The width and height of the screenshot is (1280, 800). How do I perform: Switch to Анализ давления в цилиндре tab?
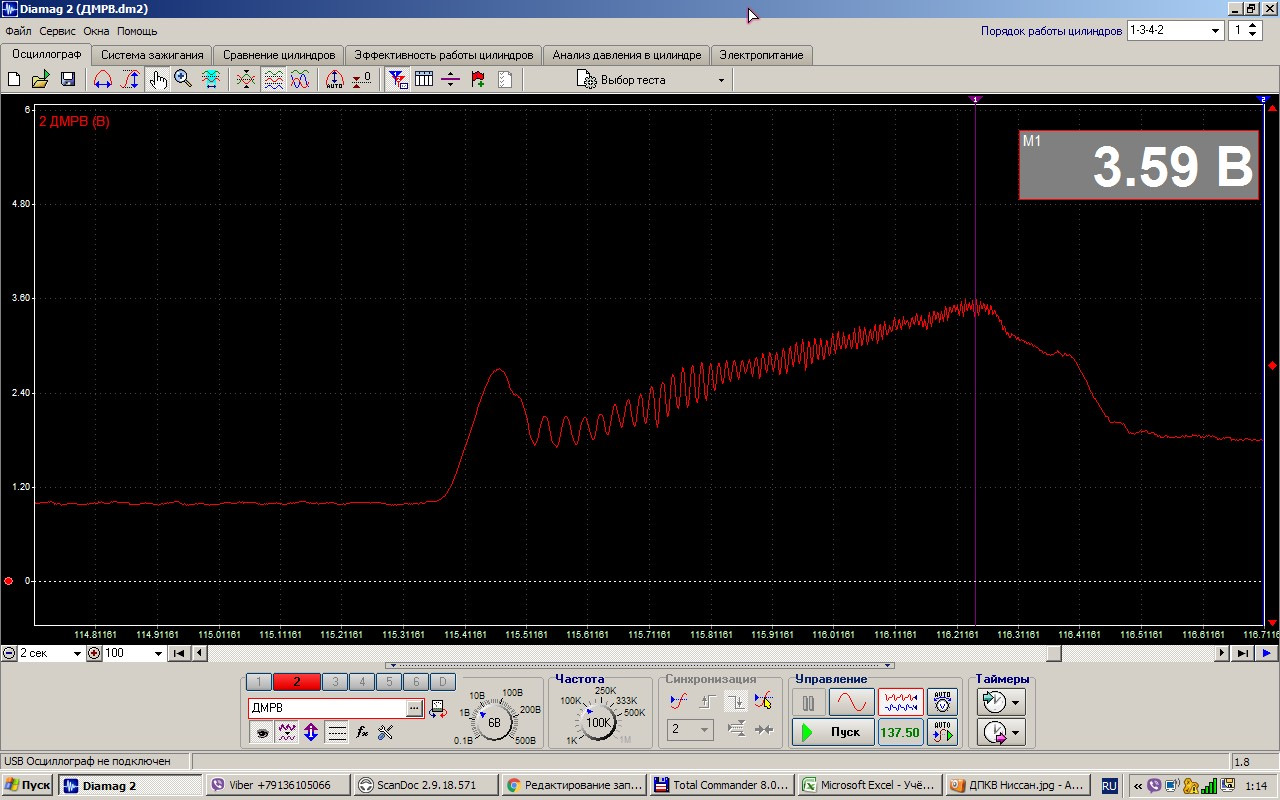627,55
